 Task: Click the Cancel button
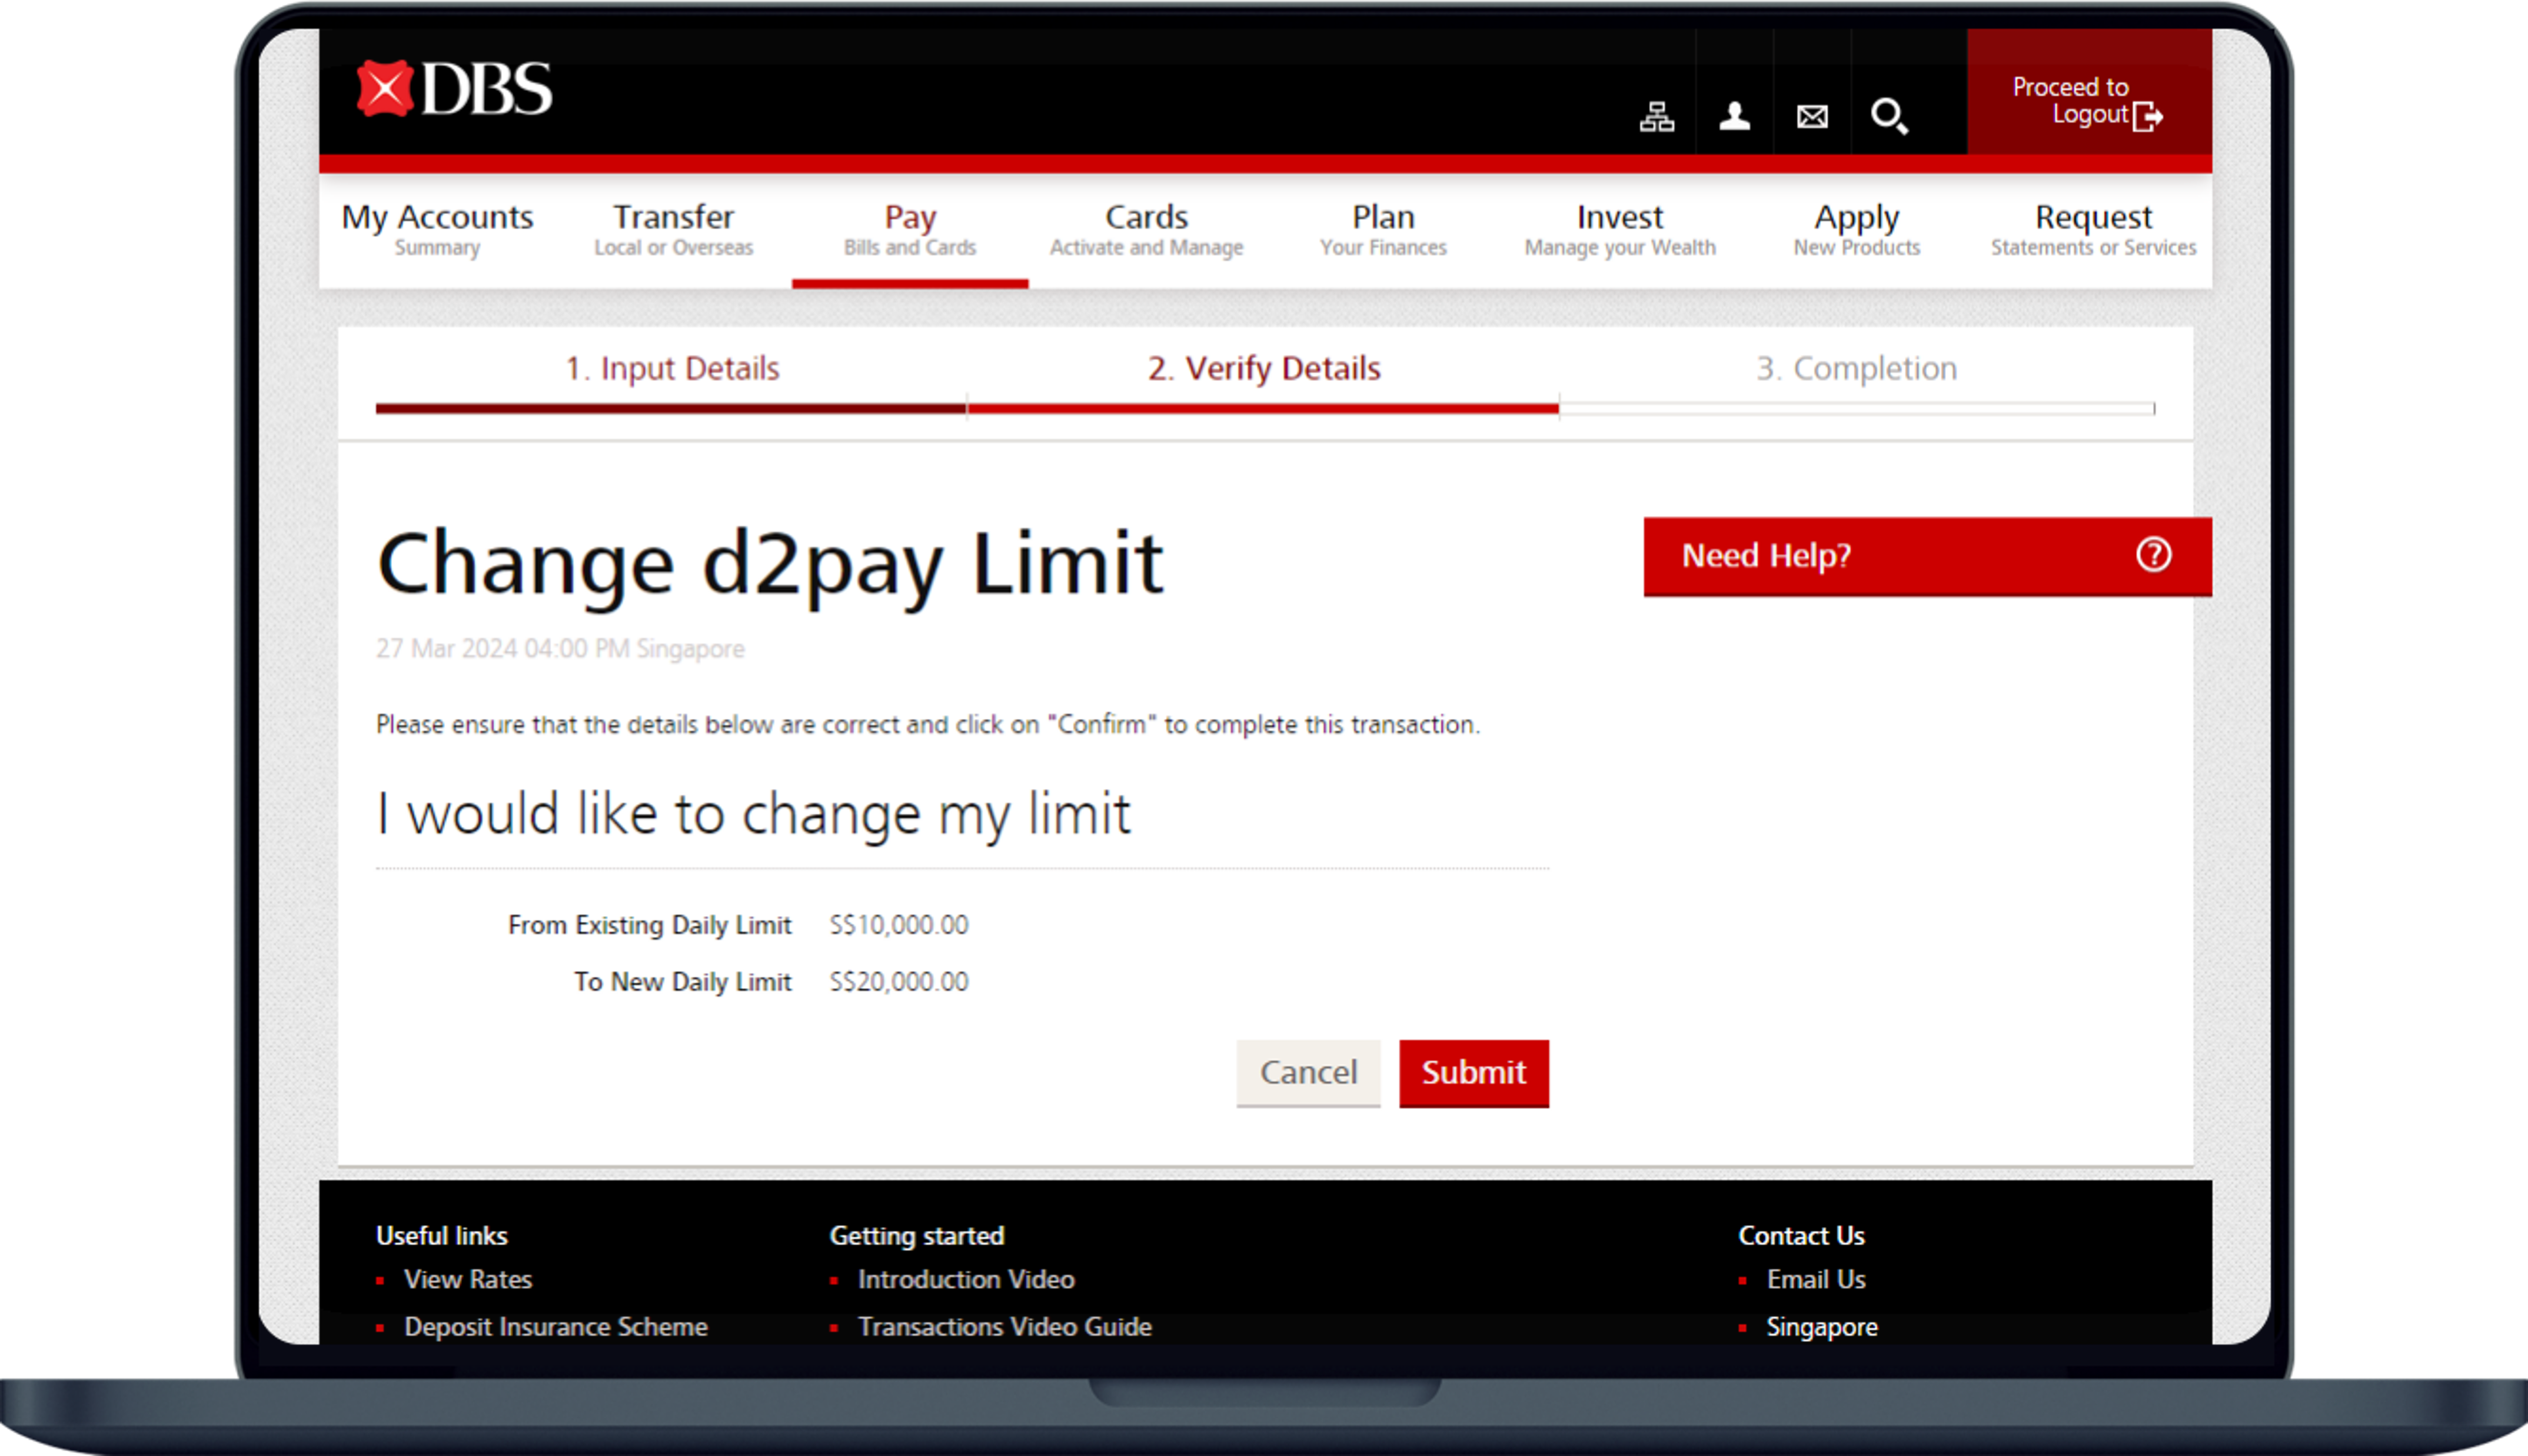coord(1308,1073)
